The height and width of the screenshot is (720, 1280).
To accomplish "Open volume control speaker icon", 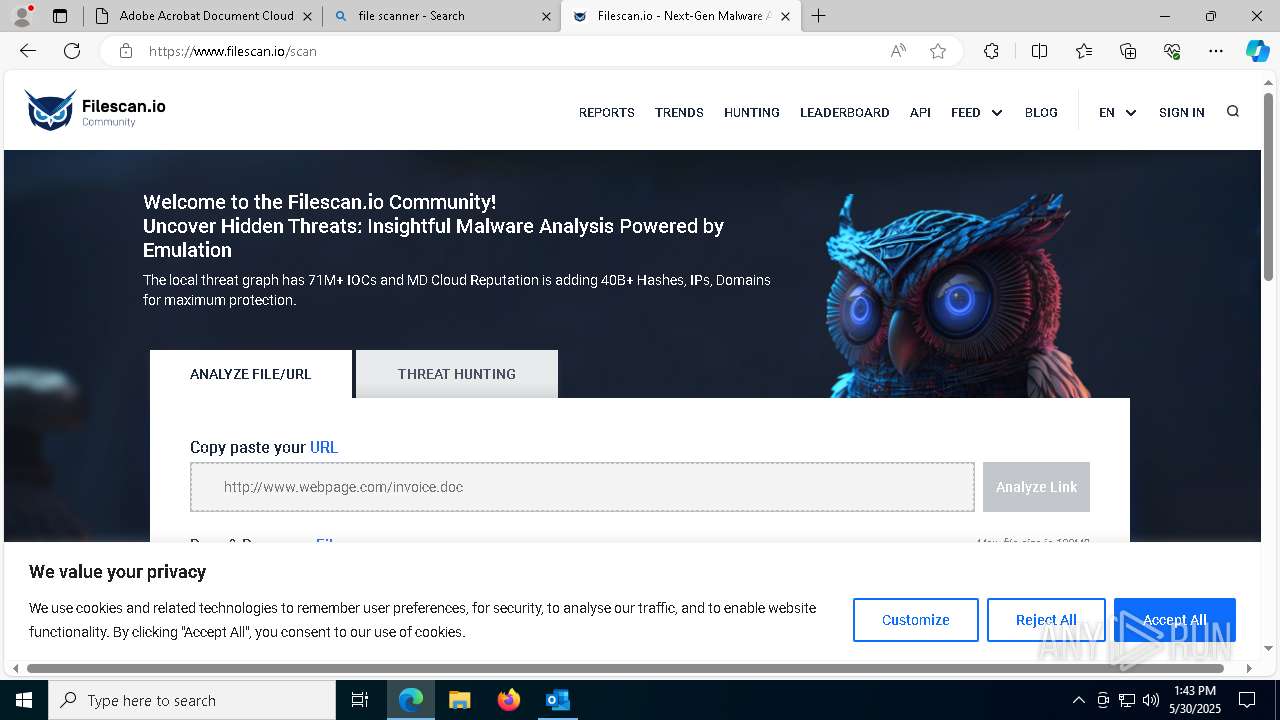I will [1151, 700].
